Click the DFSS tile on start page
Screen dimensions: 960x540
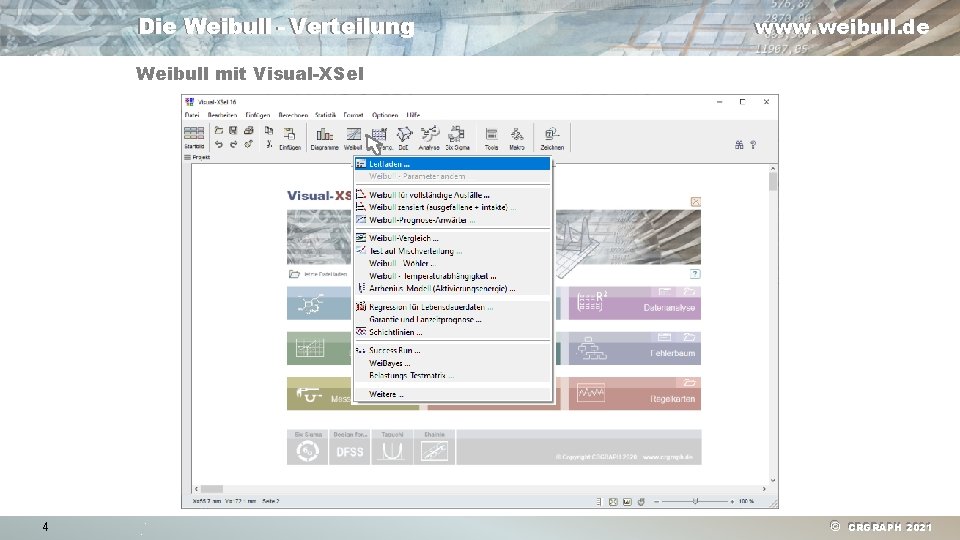coord(350,447)
